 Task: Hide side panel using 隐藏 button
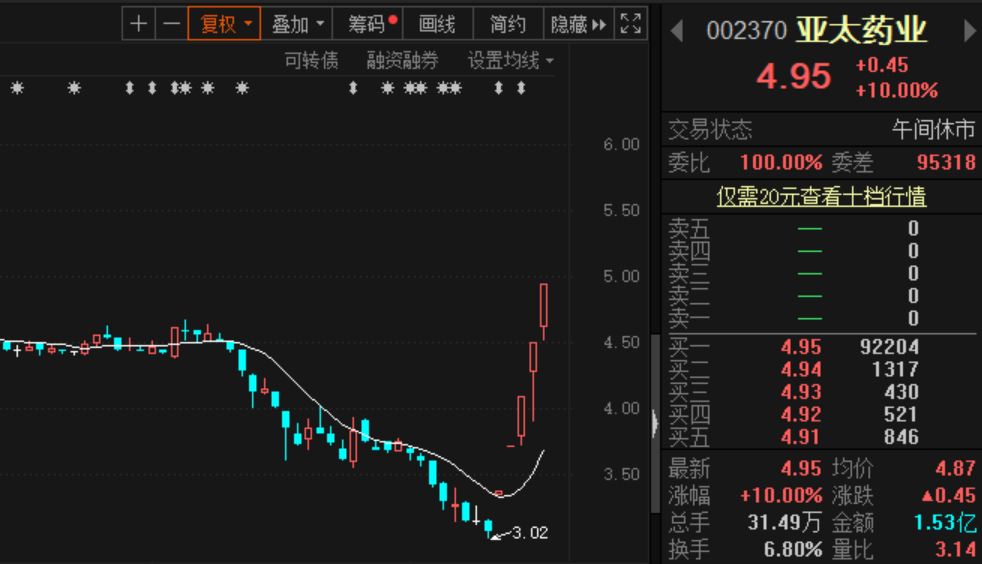click(x=578, y=24)
